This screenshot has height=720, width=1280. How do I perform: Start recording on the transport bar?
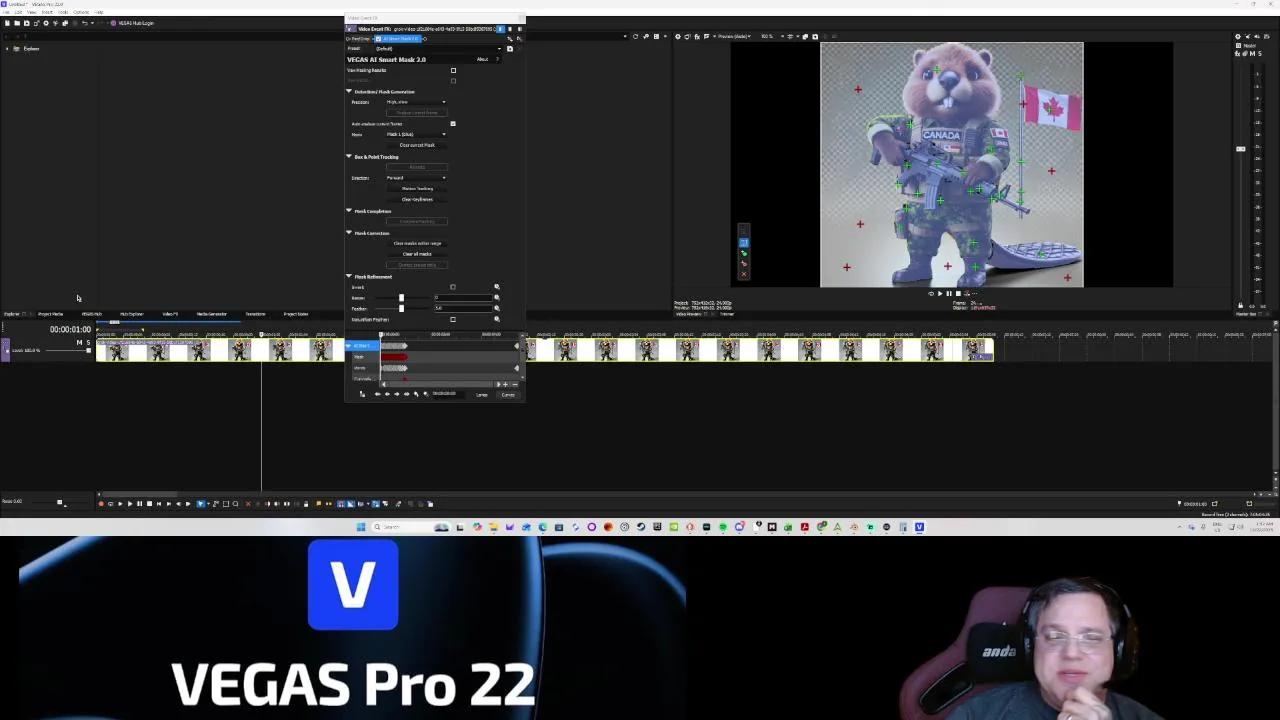pyautogui.click(x=101, y=503)
